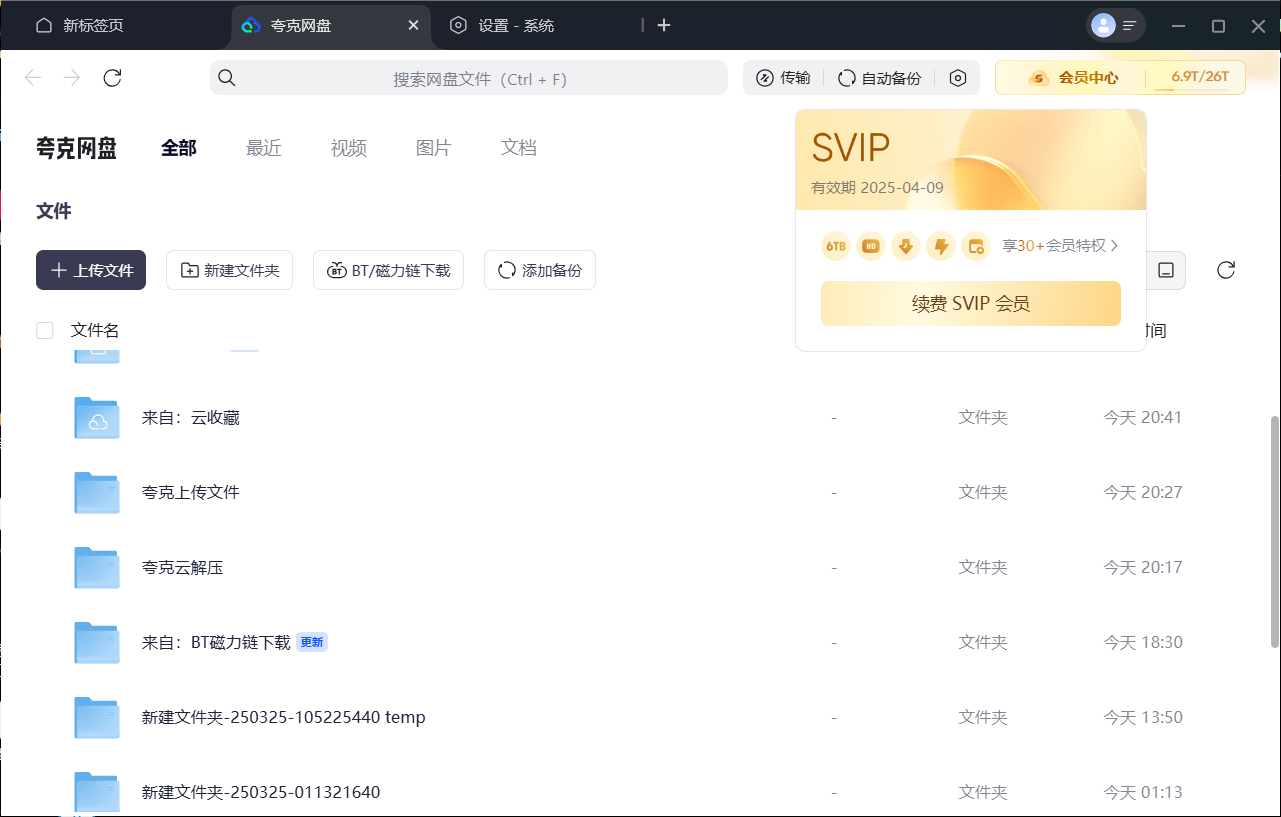Go back with the back arrow
Screen dimensions: 1281x817
pyautogui.click(x=33, y=78)
